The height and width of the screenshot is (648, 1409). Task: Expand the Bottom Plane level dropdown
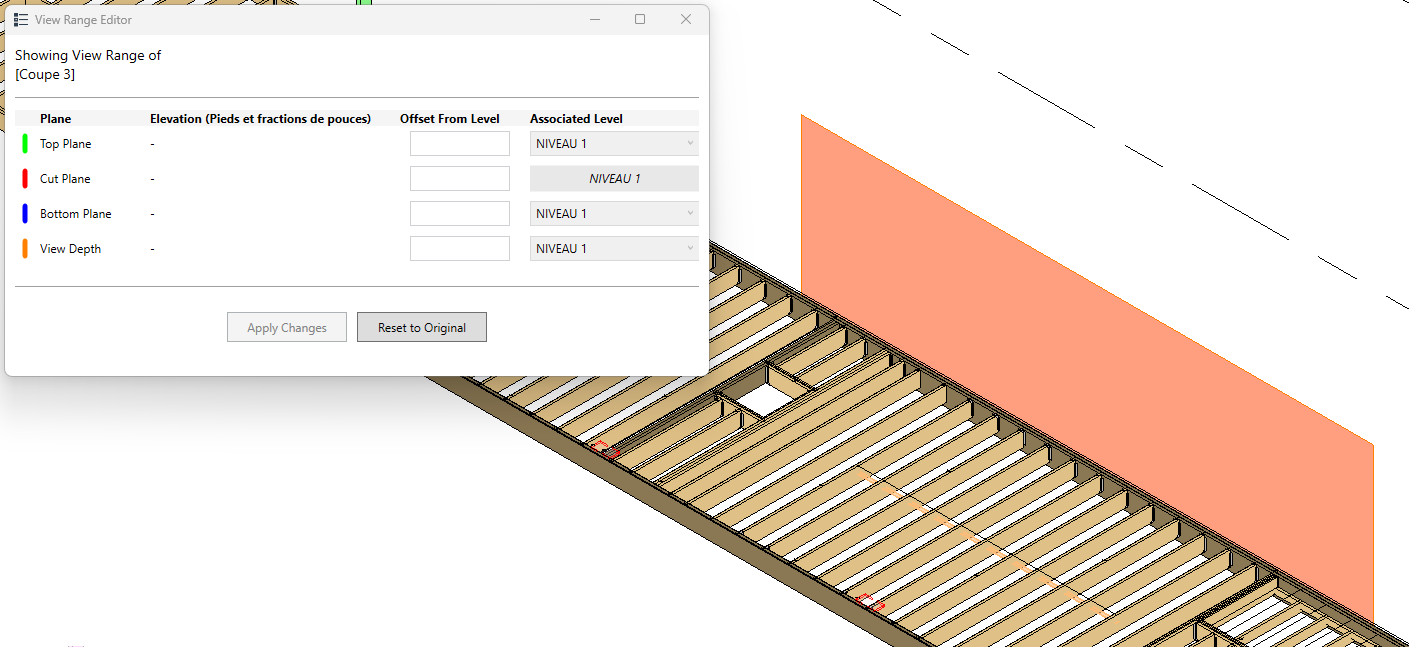click(613, 214)
